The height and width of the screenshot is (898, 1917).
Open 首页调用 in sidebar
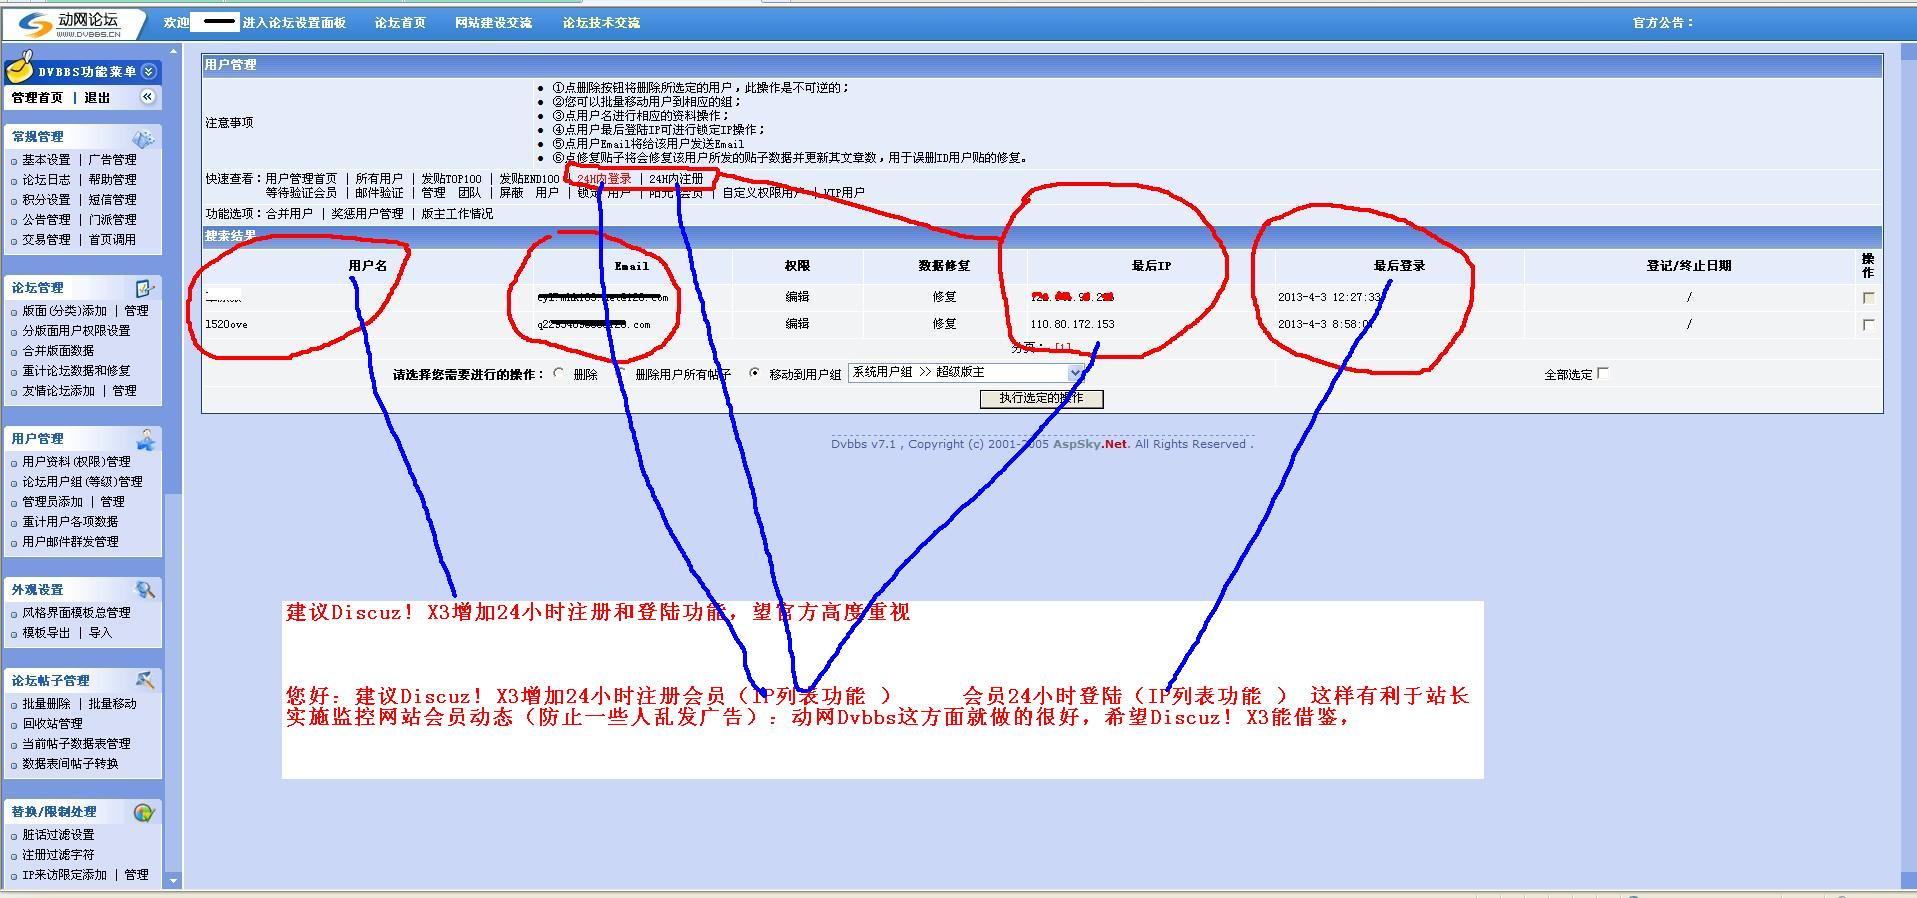(x=112, y=240)
